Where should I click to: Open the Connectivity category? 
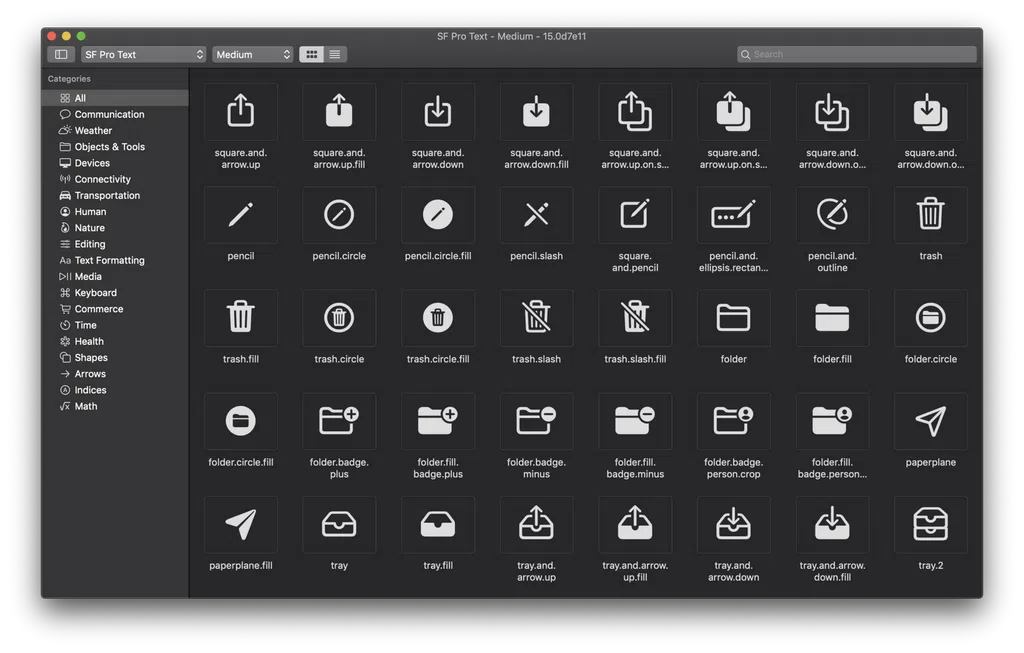[115, 179]
